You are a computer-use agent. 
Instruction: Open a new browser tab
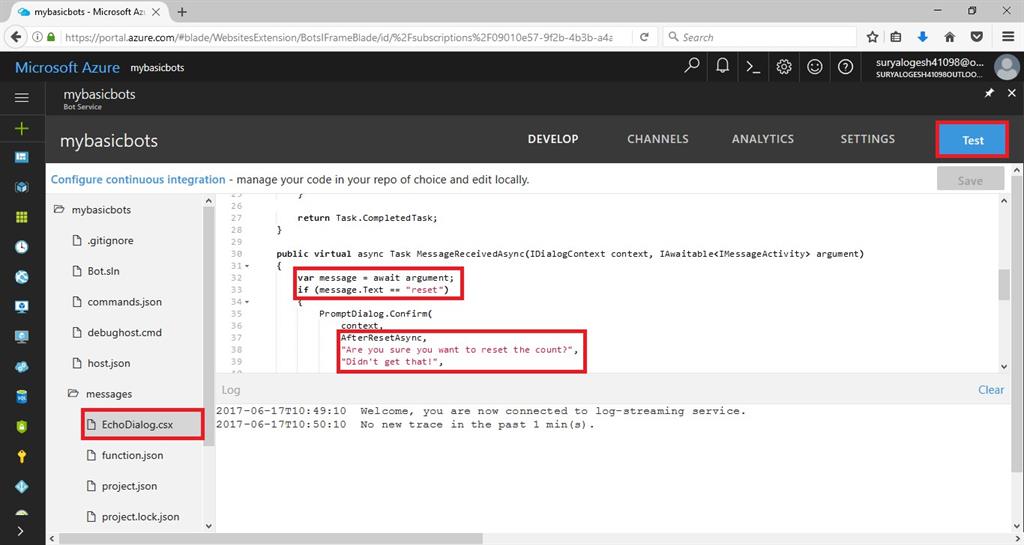182,12
